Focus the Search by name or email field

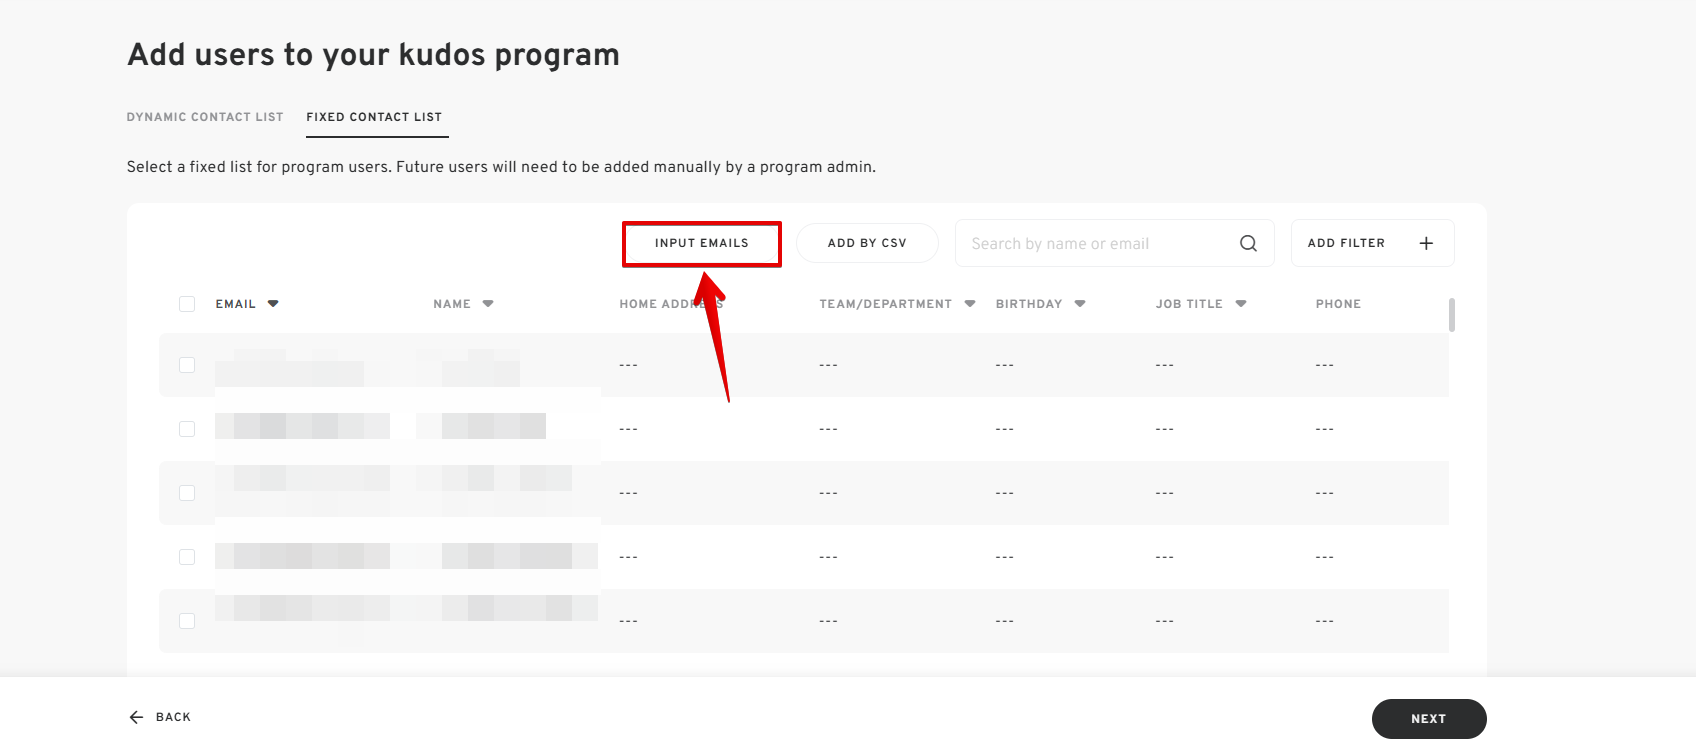1095,243
